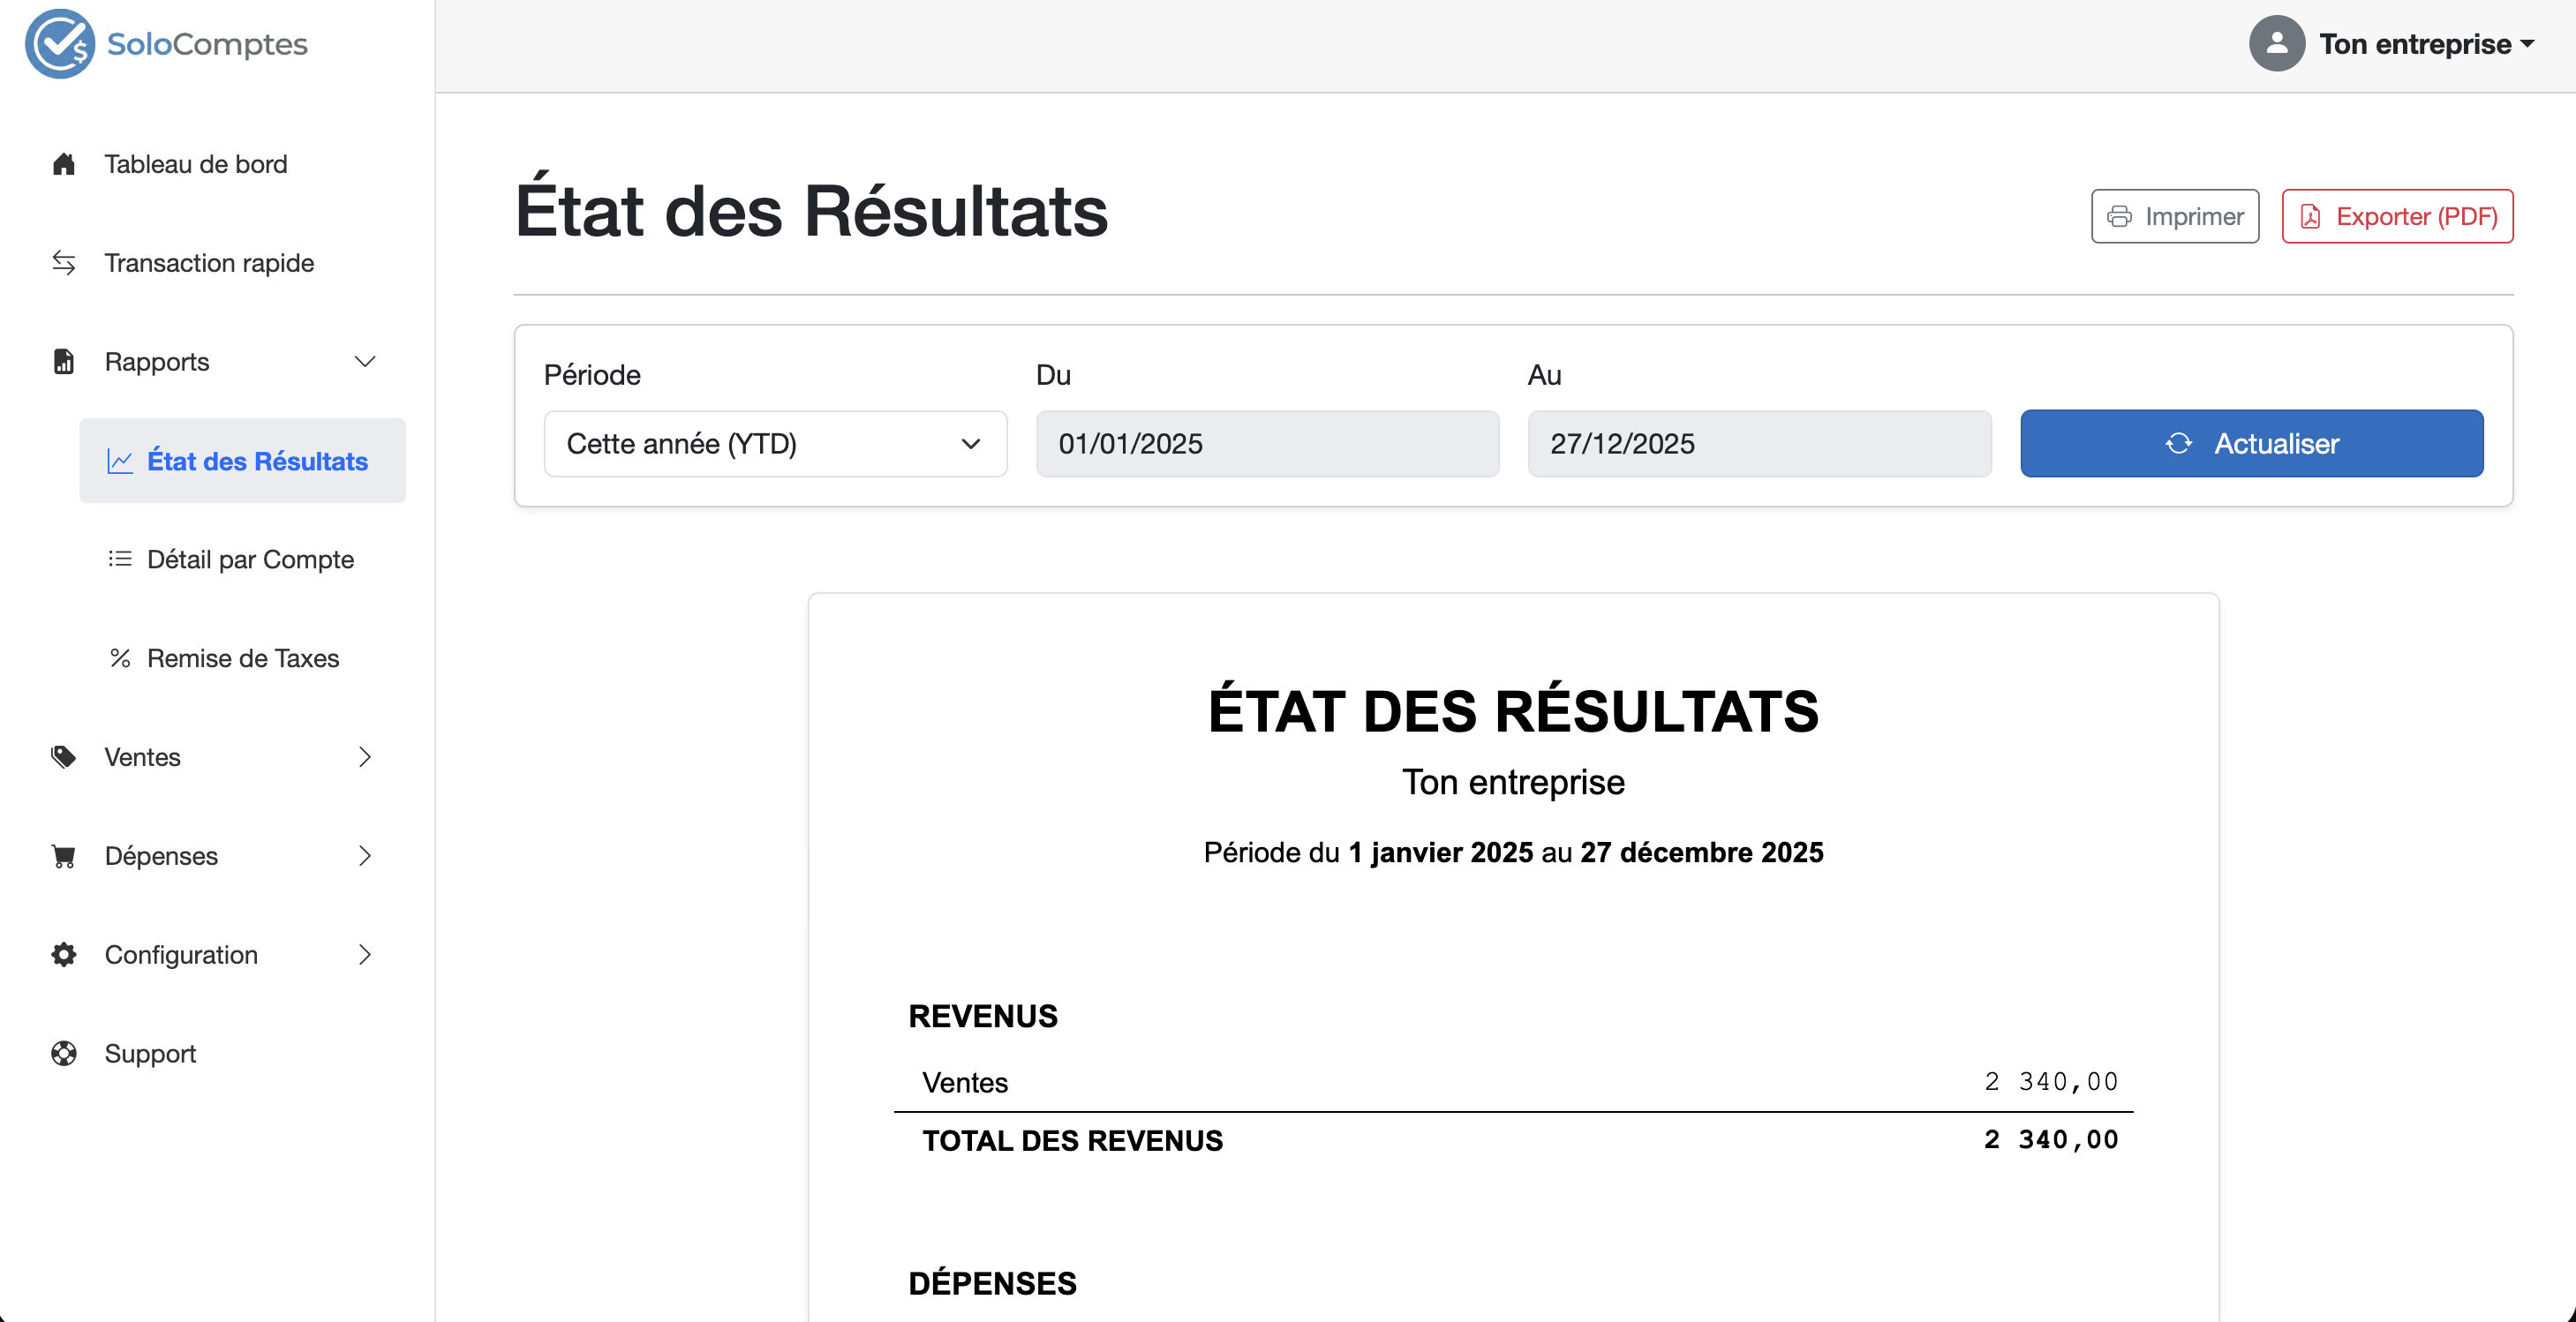Image resolution: width=2576 pixels, height=1322 pixels.
Task: Click the lifebuoy icon beside Support
Action: (64, 1054)
